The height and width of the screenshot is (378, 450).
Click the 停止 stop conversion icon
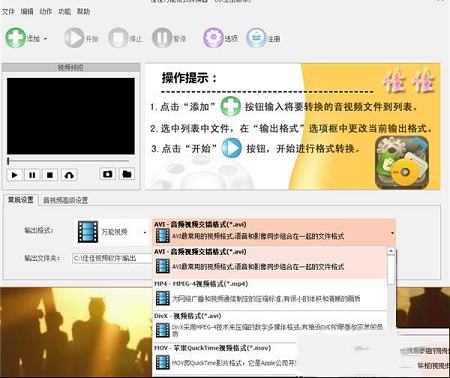pyautogui.click(x=118, y=38)
